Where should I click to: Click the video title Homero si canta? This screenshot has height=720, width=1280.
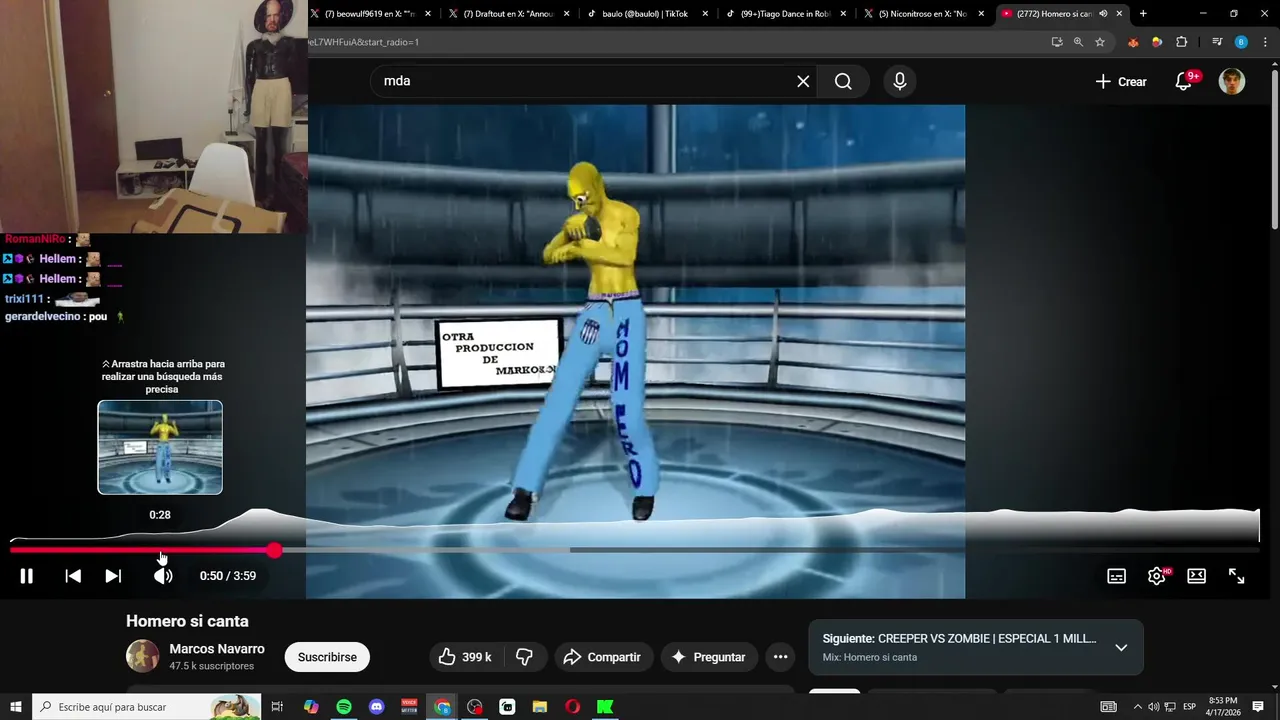pyautogui.click(x=187, y=621)
